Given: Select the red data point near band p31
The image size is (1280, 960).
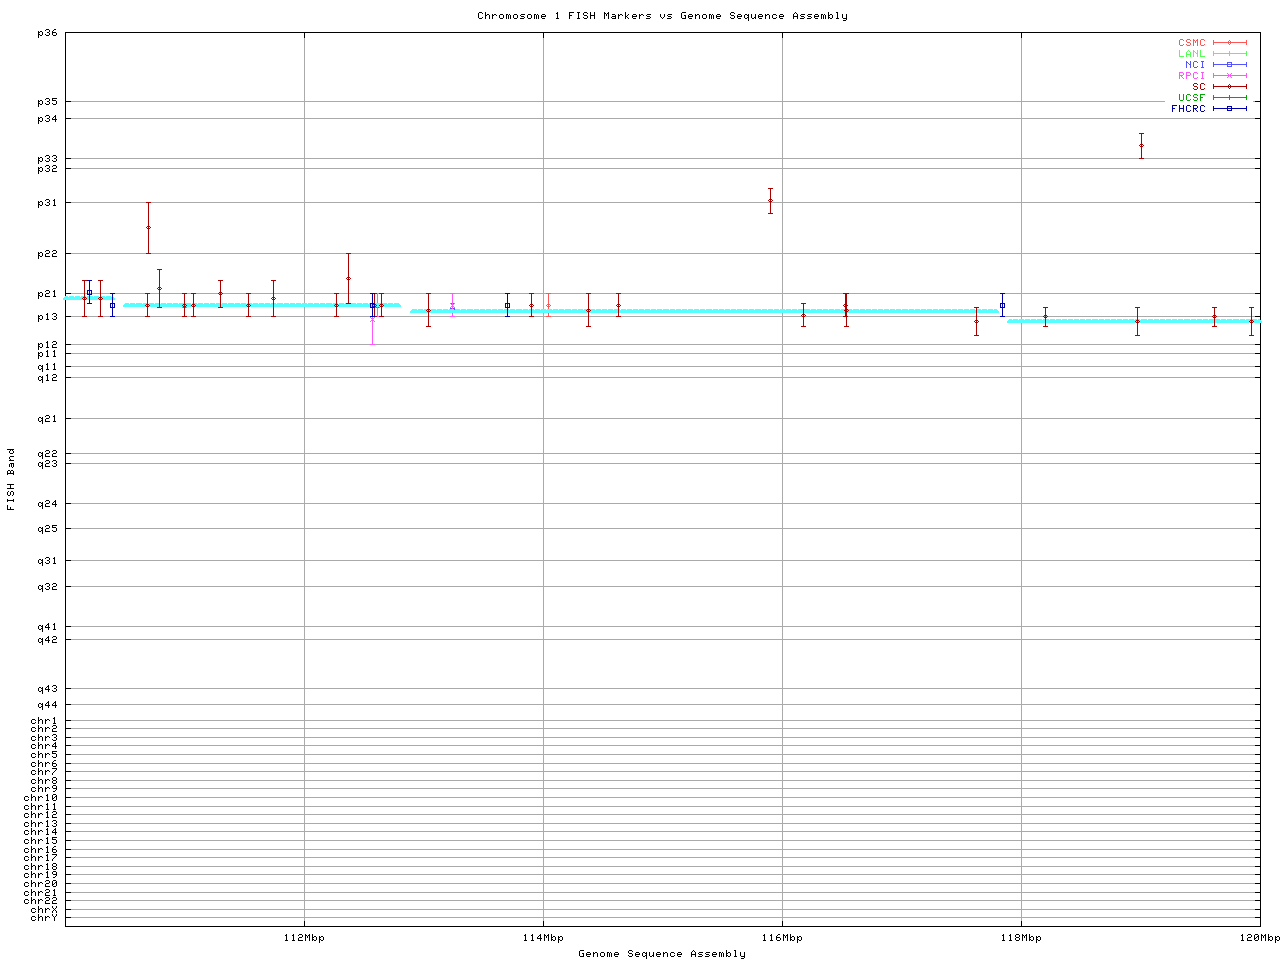Looking at the screenshot, I should pos(770,200).
